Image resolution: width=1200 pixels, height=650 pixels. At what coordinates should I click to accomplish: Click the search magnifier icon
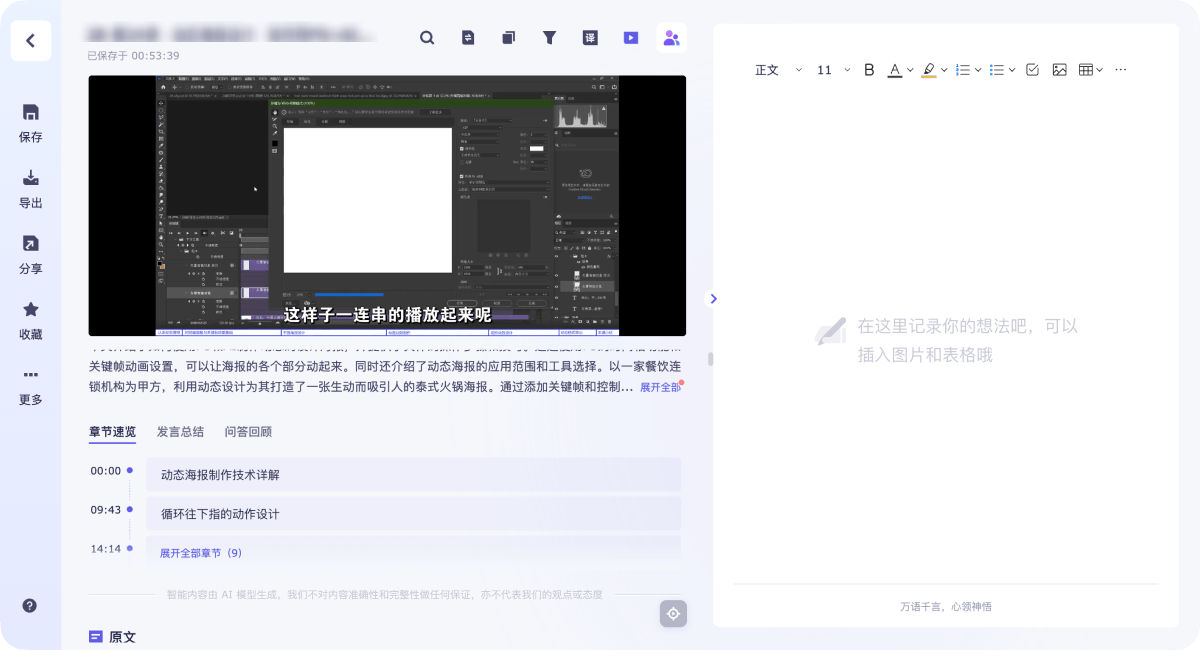pos(427,38)
